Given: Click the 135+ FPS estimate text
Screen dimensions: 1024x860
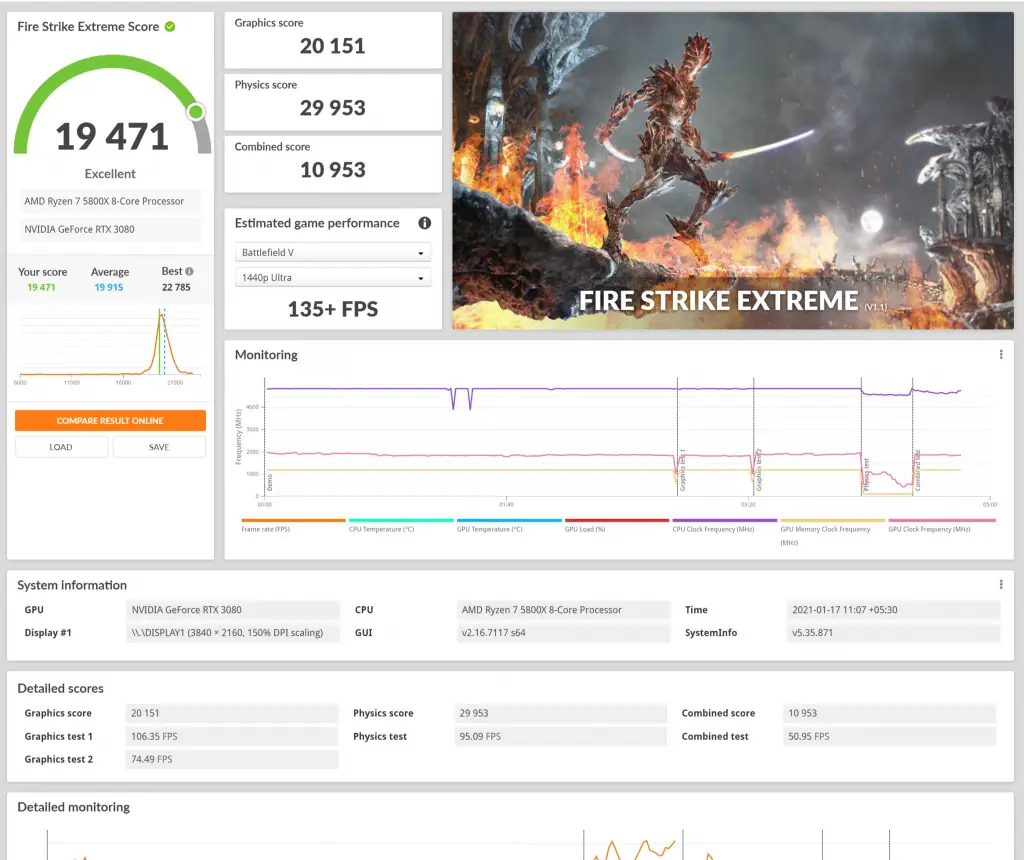Looking at the screenshot, I should pyautogui.click(x=332, y=309).
